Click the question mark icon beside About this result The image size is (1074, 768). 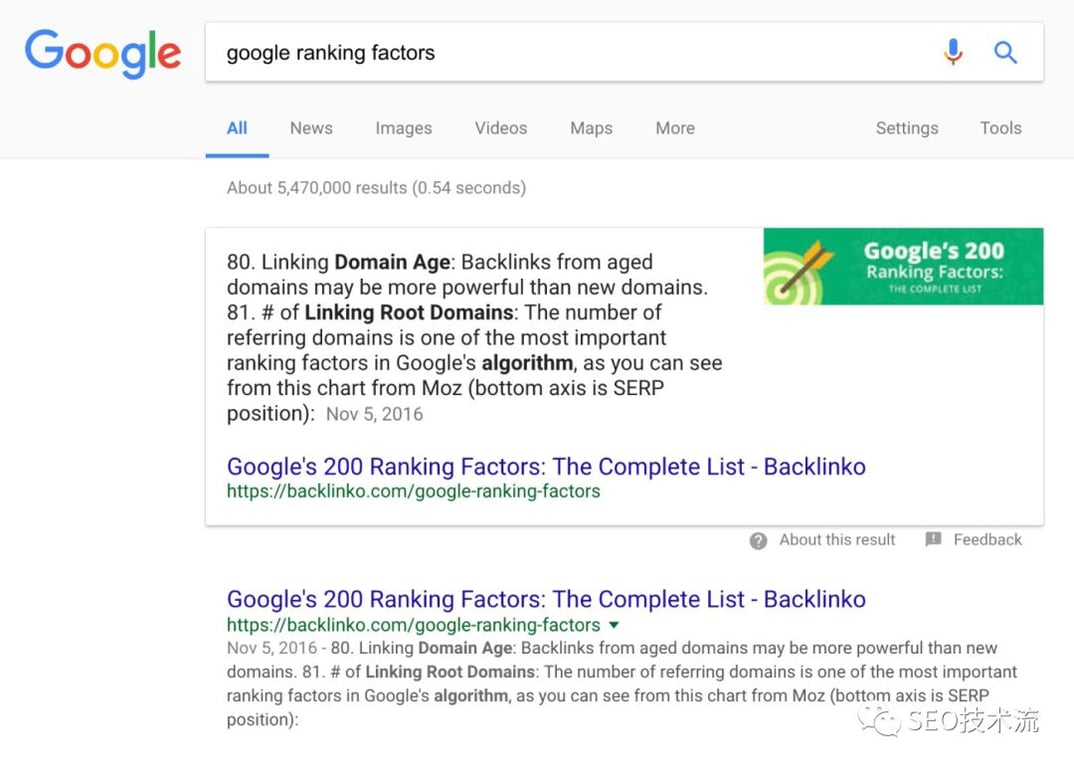759,541
